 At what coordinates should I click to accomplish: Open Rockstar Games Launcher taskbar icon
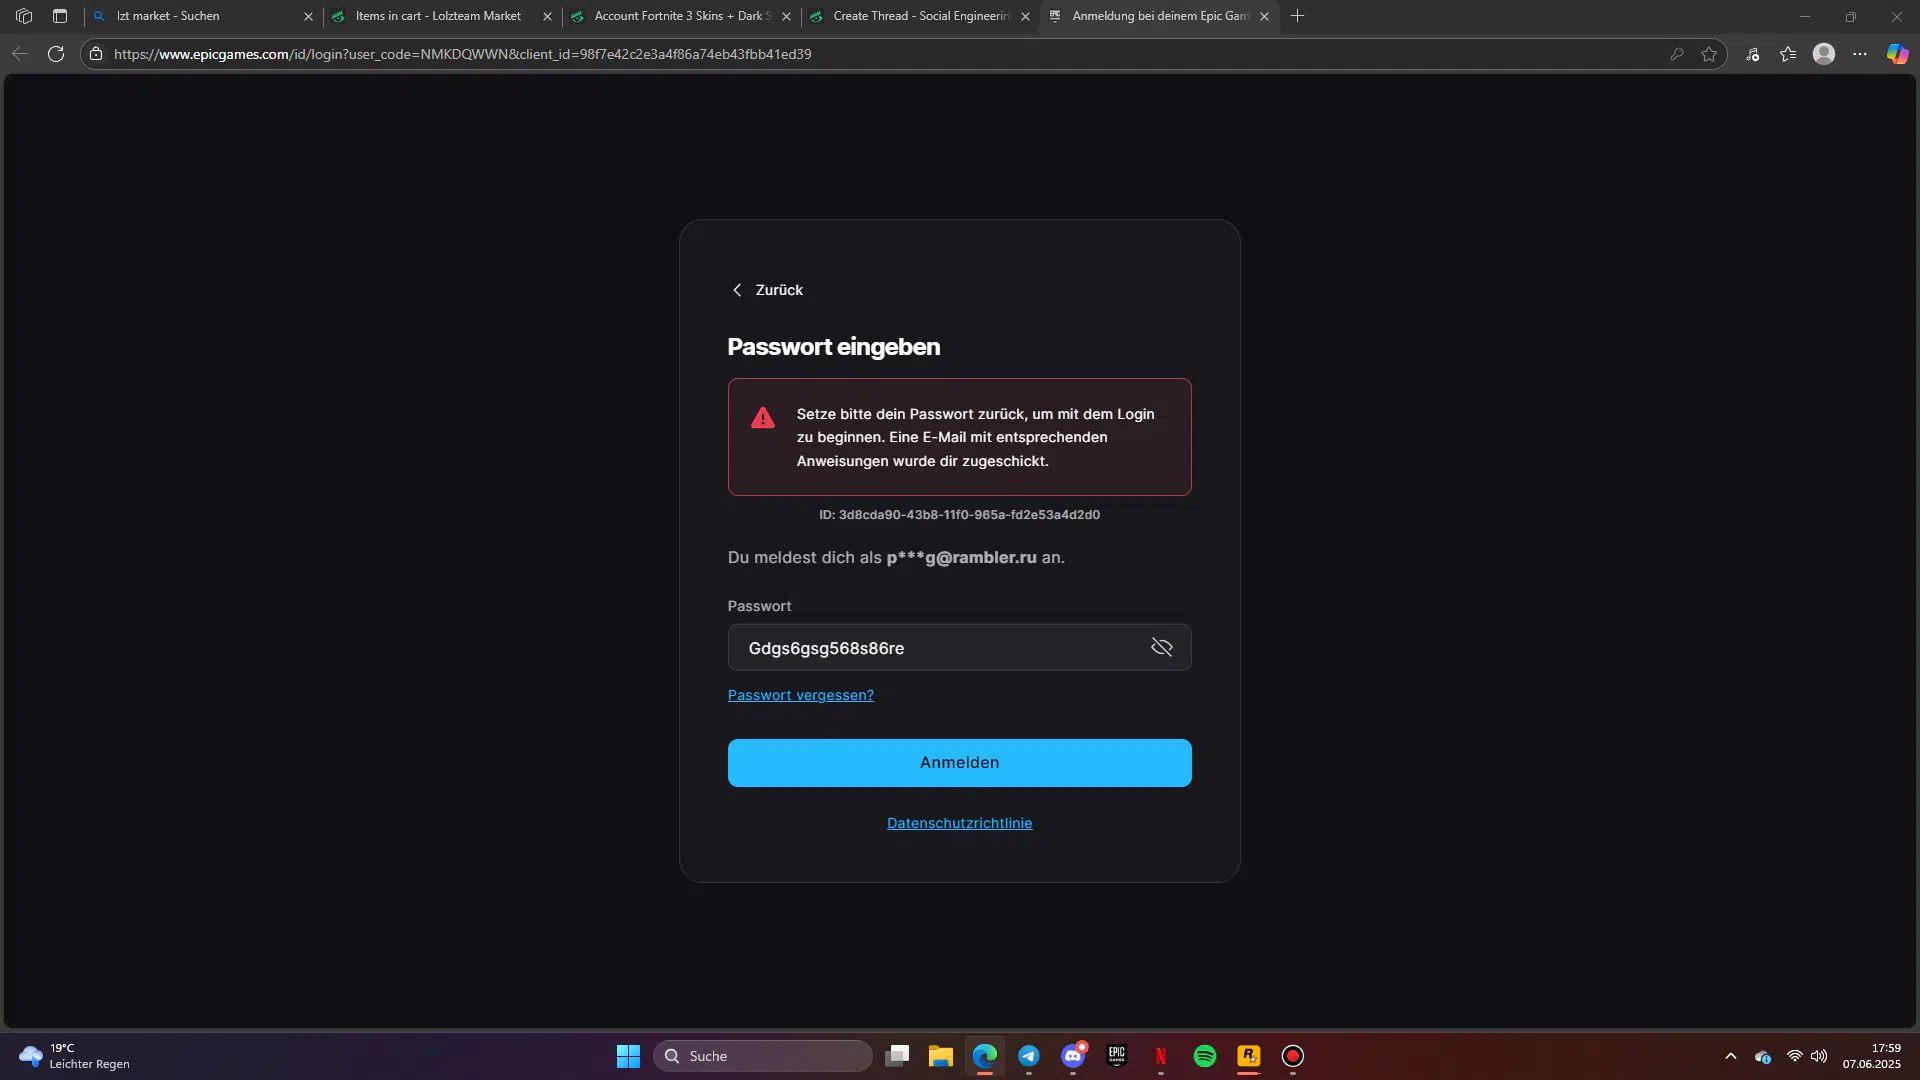pyautogui.click(x=1249, y=1056)
